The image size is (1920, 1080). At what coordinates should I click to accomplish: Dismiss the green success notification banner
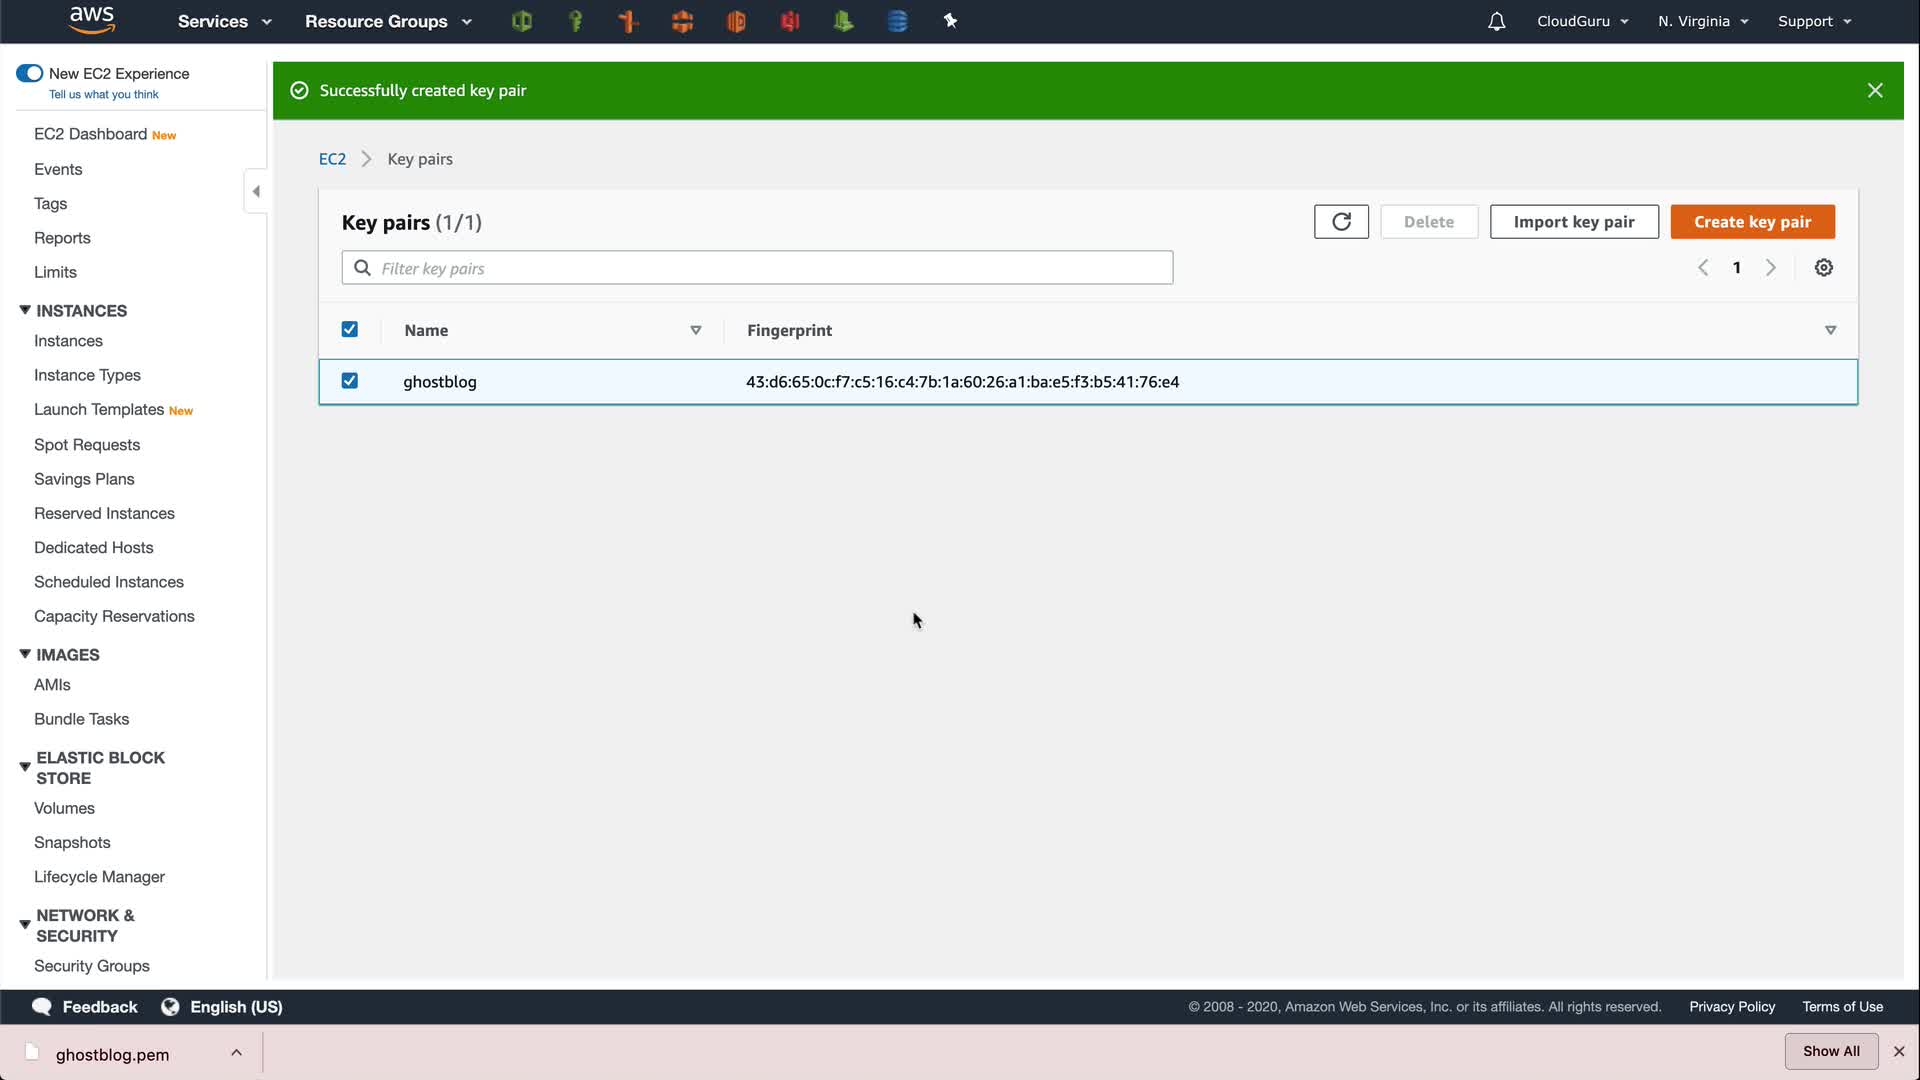[1875, 90]
